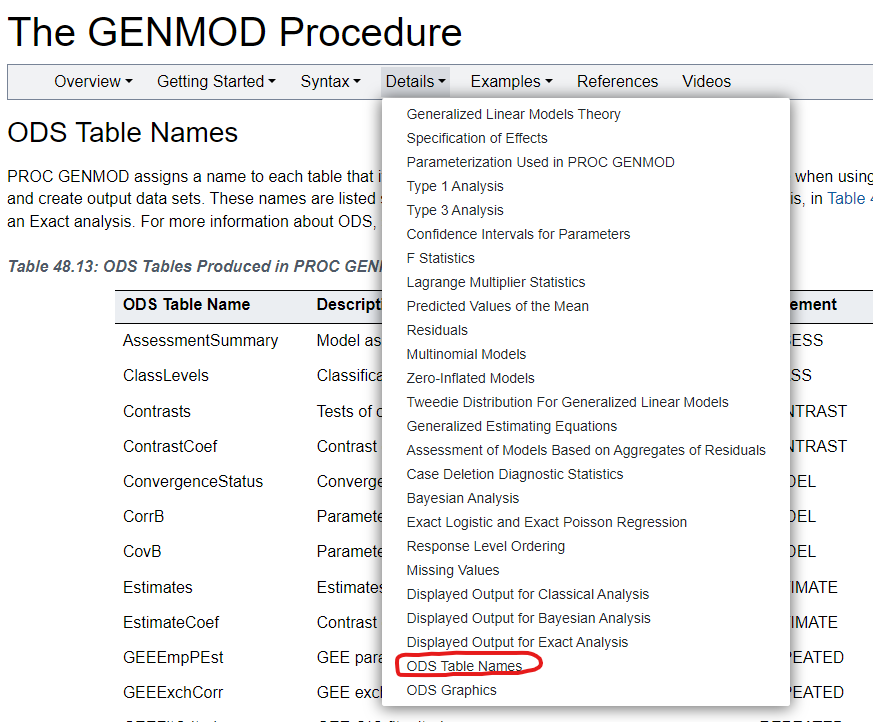Expand the Syntax dropdown menu
The width and height of the screenshot is (873, 722).
(x=330, y=82)
